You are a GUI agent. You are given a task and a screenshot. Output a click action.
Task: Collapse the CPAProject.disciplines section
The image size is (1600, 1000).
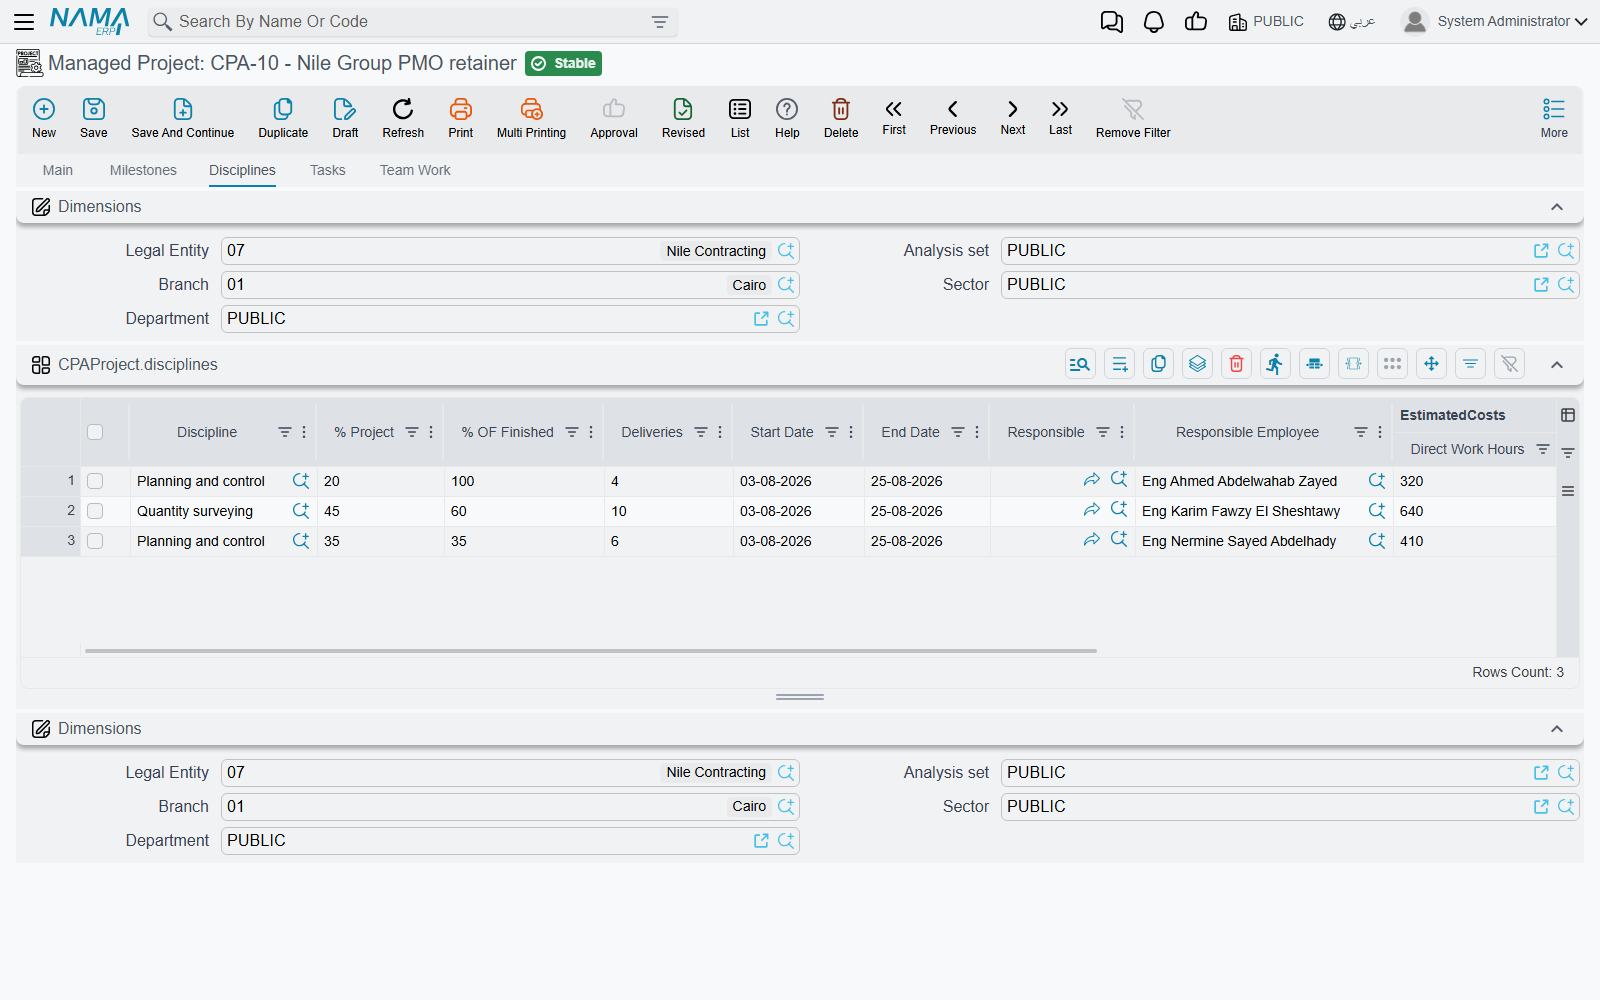(x=1557, y=365)
